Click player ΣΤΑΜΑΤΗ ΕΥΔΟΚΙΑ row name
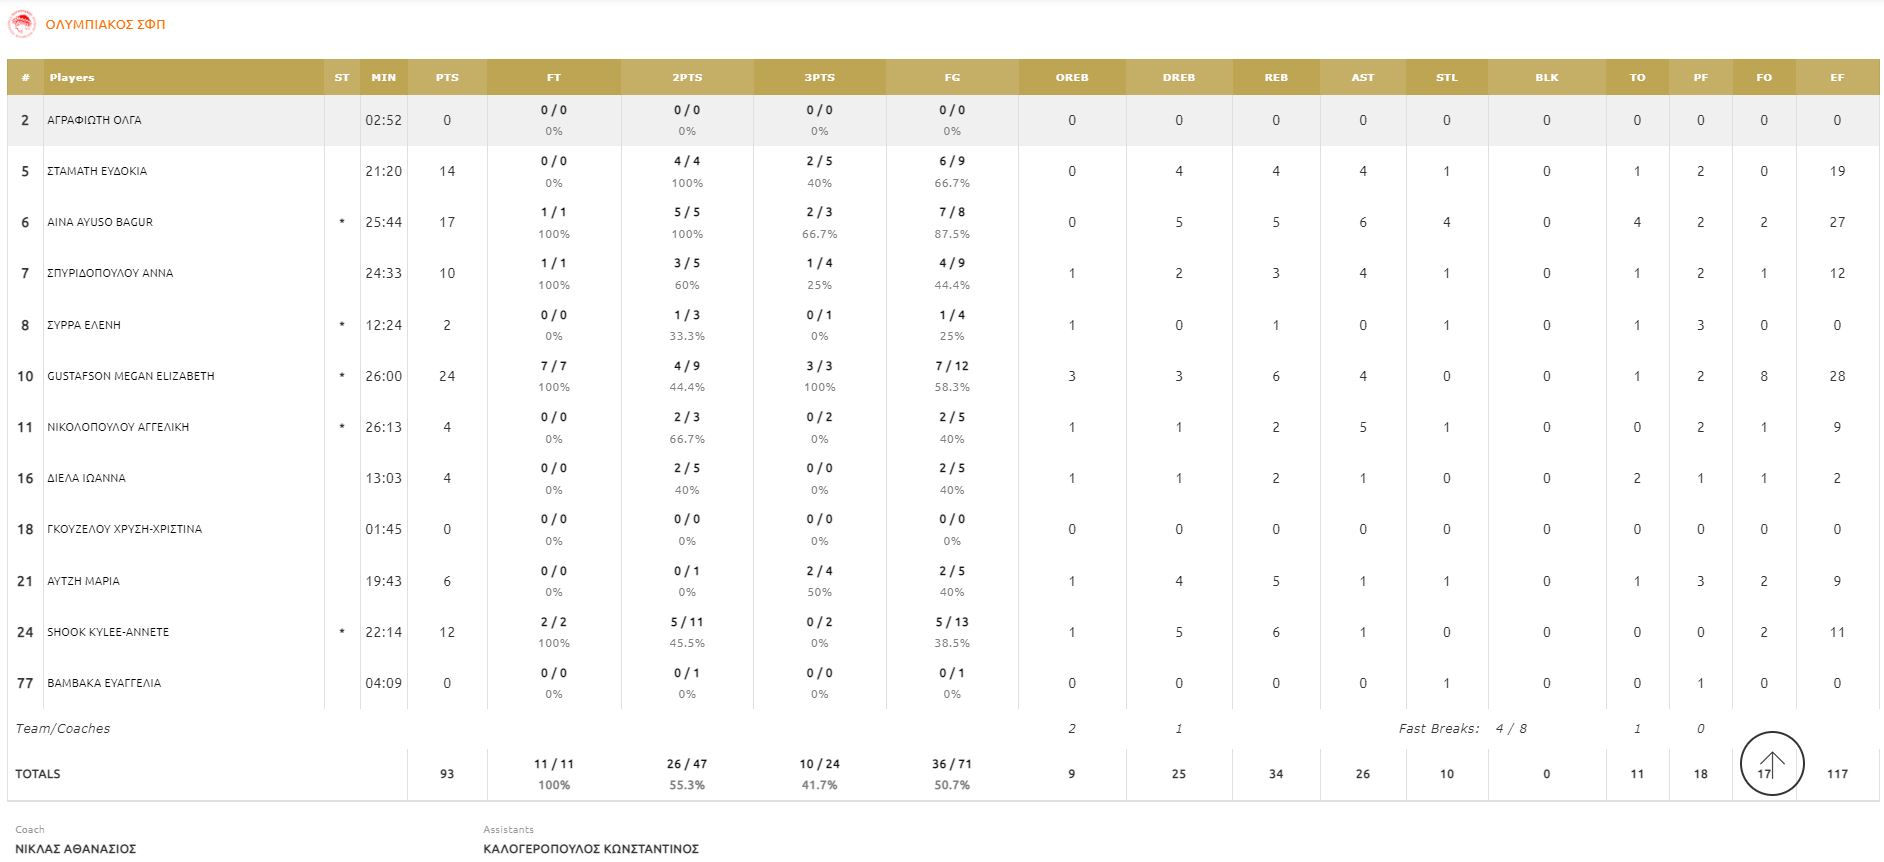 click(97, 171)
